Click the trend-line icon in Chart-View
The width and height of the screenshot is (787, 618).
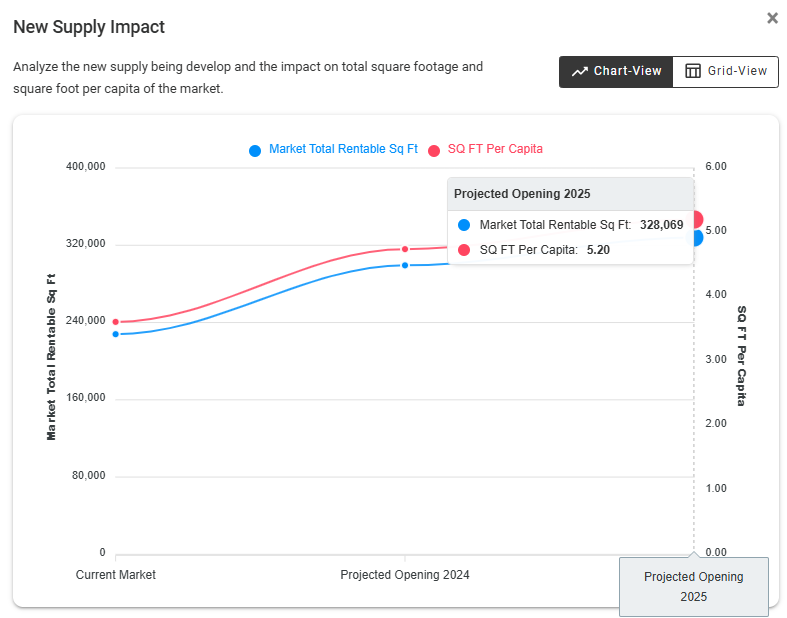(579, 71)
